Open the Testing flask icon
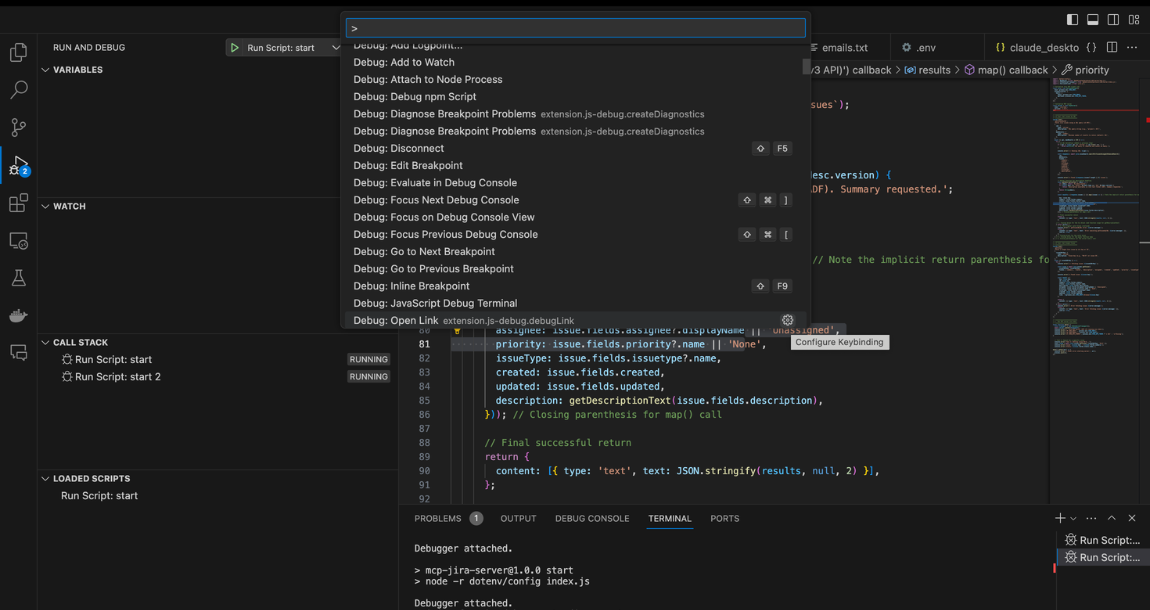Viewport: 1150px width, 610px height. click(x=18, y=278)
